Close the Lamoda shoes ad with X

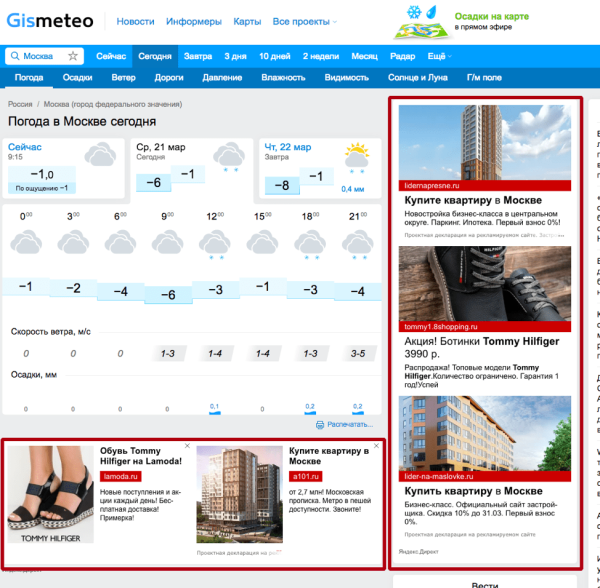coord(187,445)
